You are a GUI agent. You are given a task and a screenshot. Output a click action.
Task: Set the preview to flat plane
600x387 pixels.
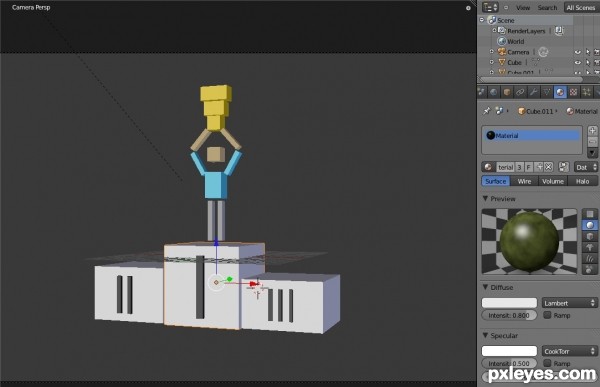(590, 214)
